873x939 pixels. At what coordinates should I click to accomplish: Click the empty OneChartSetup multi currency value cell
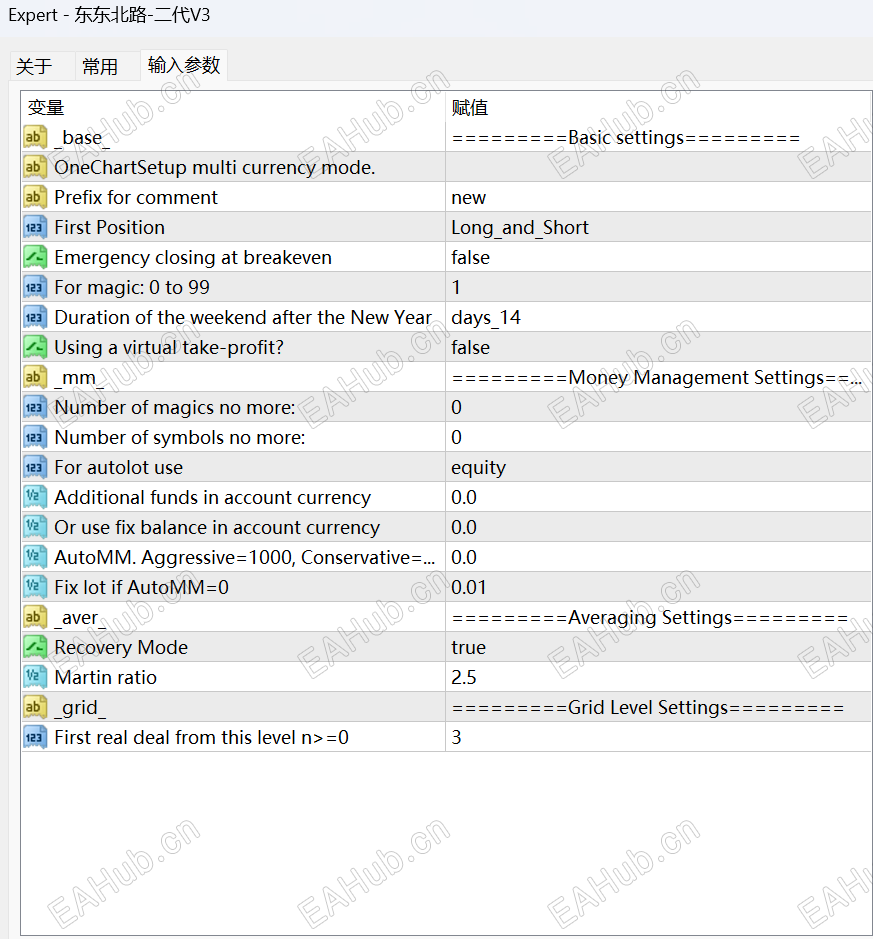click(x=659, y=167)
